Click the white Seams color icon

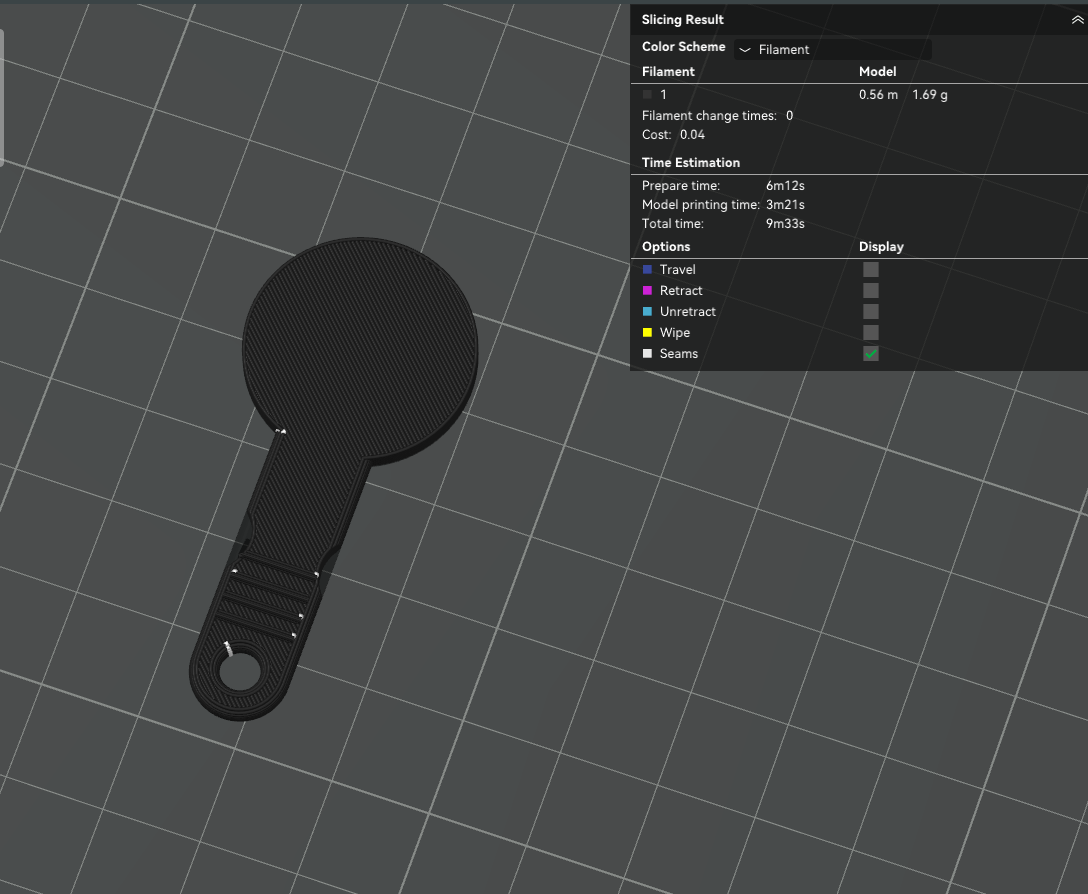(647, 353)
